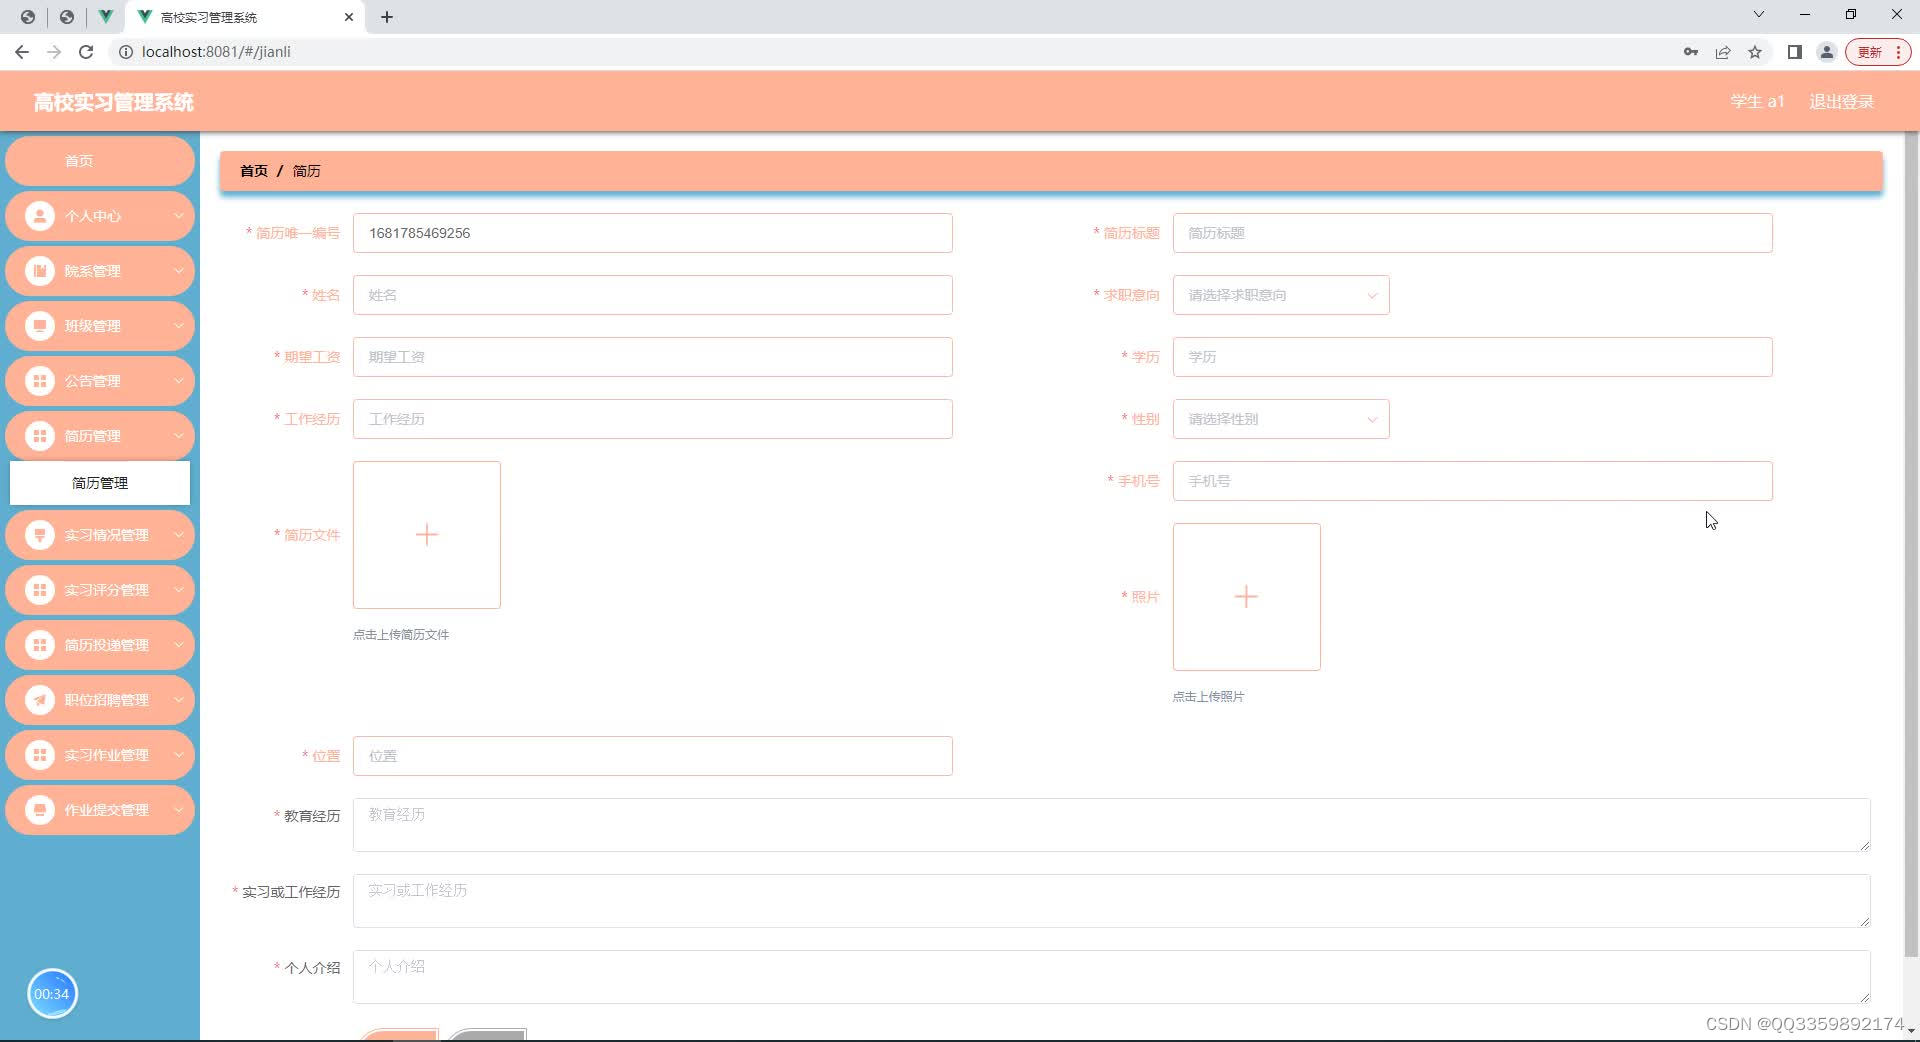Click the 个人中心 user icon in sidebar
Viewport: 1920px width, 1042px height.
[40, 216]
